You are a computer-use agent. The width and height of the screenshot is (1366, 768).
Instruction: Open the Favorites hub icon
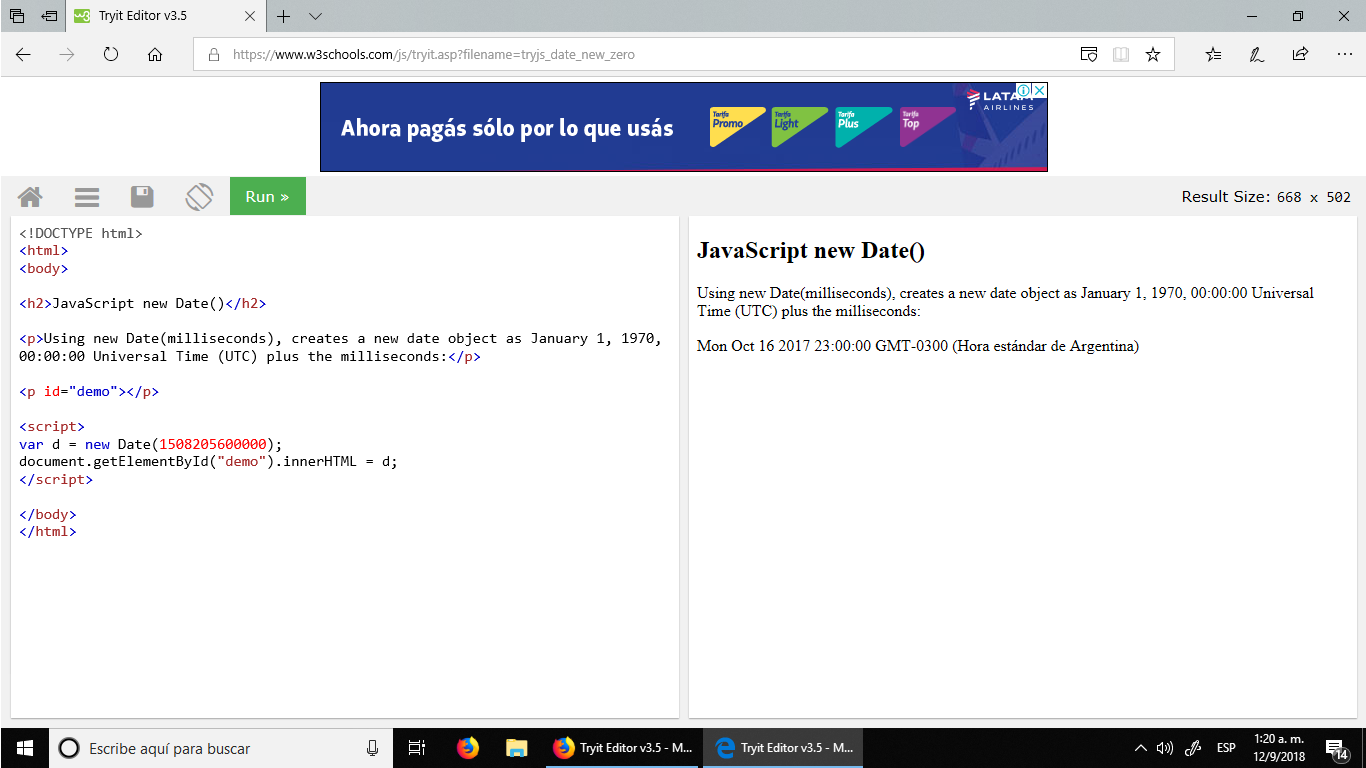coord(1214,55)
